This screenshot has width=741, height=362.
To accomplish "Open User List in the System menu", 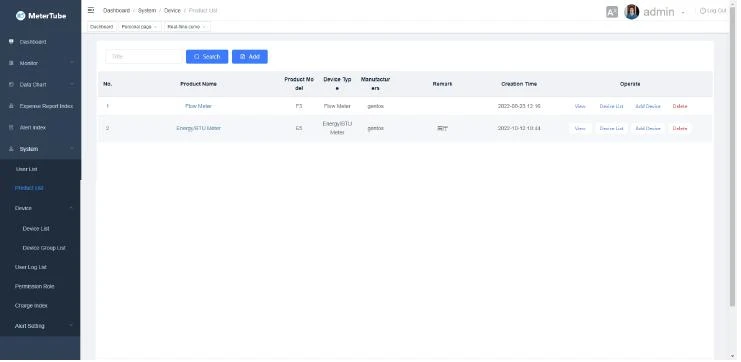I will (x=26, y=169).
